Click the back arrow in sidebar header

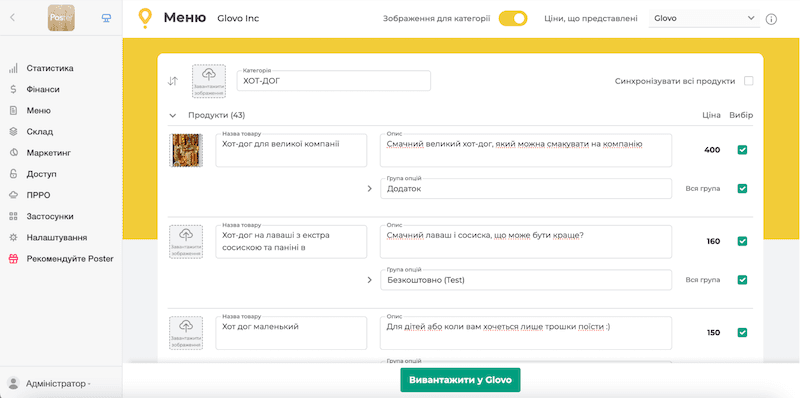coord(13,18)
